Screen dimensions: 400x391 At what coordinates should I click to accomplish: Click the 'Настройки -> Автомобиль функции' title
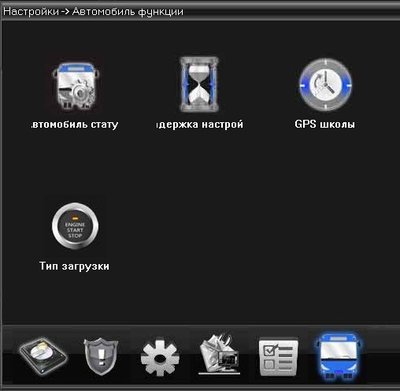(93, 12)
